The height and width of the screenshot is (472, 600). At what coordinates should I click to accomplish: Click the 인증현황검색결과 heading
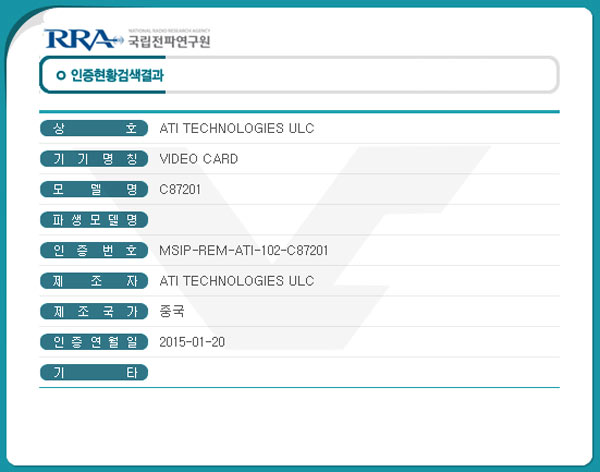(117, 75)
